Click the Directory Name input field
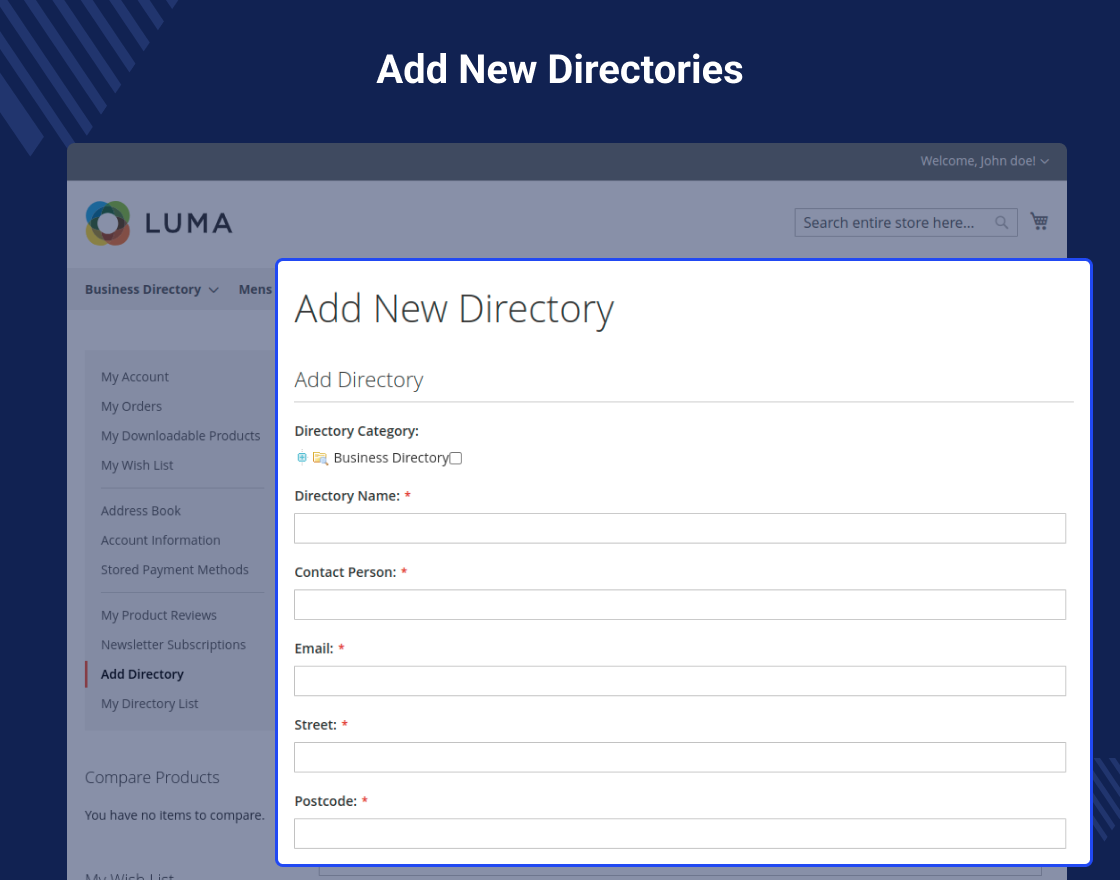The height and width of the screenshot is (880, 1120). [x=680, y=529]
